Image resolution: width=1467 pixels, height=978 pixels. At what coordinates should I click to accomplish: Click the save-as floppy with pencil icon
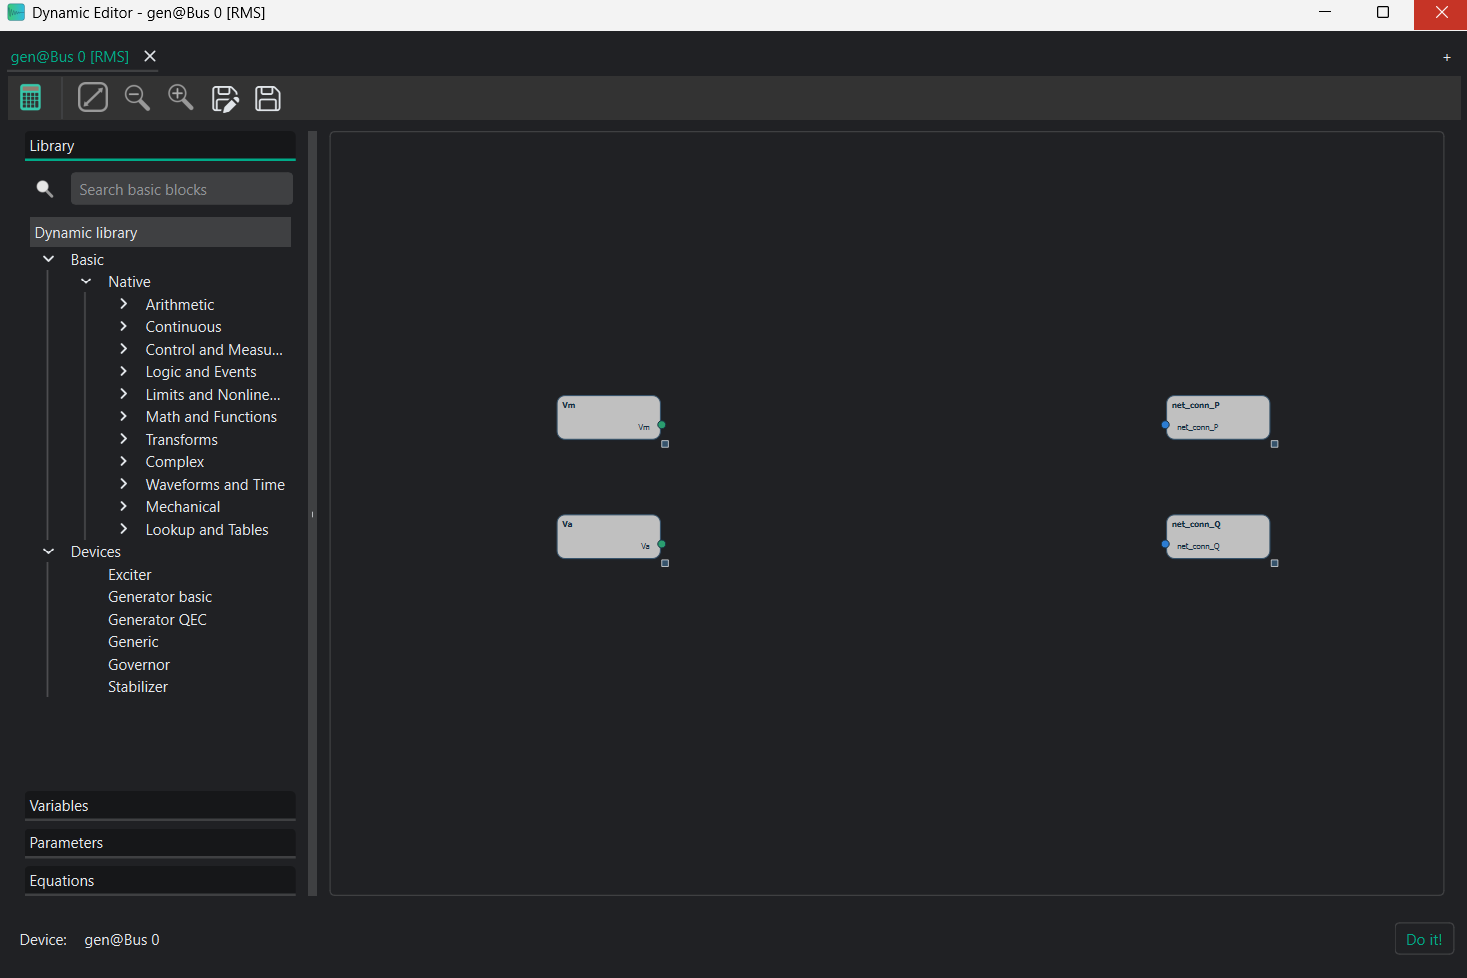225,98
